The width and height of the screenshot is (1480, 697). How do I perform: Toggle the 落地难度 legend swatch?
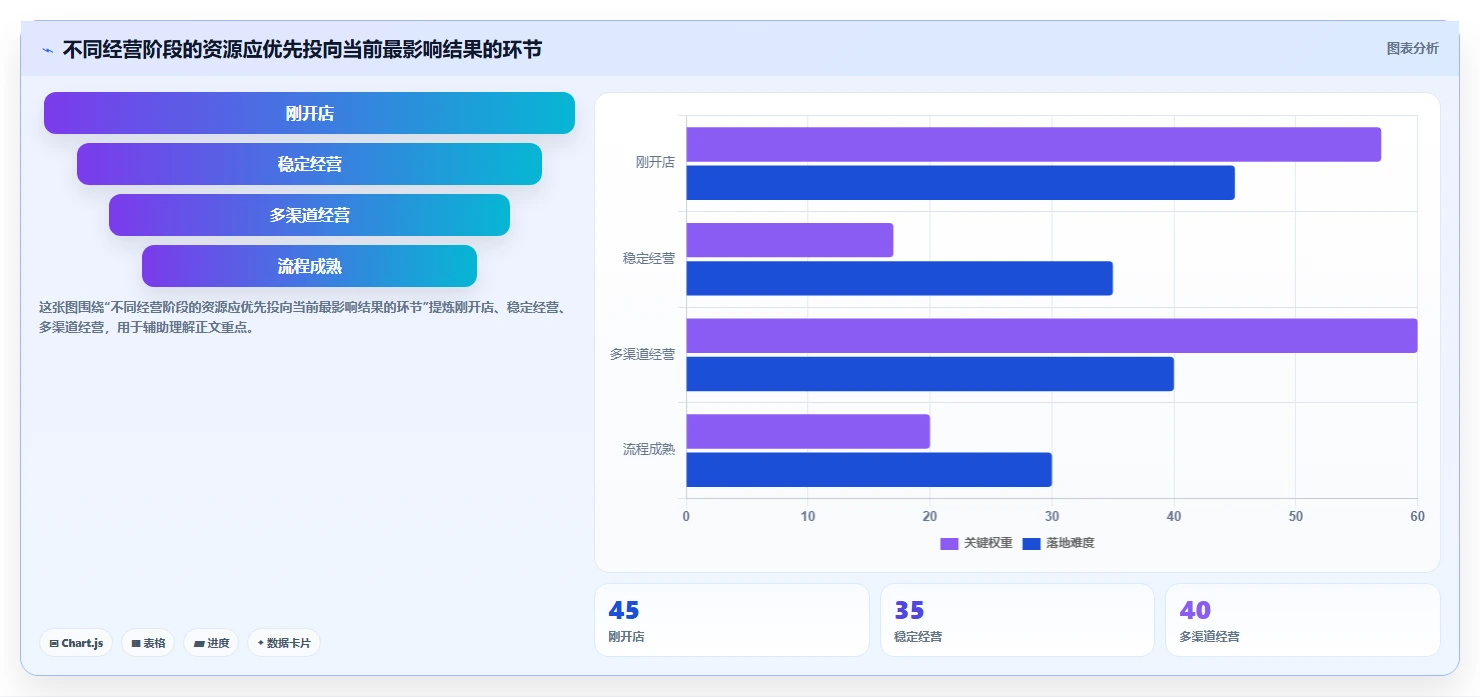tap(1031, 543)
